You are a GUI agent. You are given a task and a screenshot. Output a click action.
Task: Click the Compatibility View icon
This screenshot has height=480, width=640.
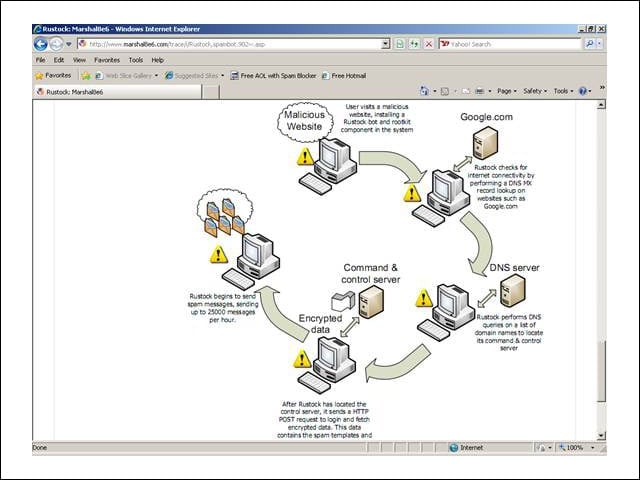400,44
